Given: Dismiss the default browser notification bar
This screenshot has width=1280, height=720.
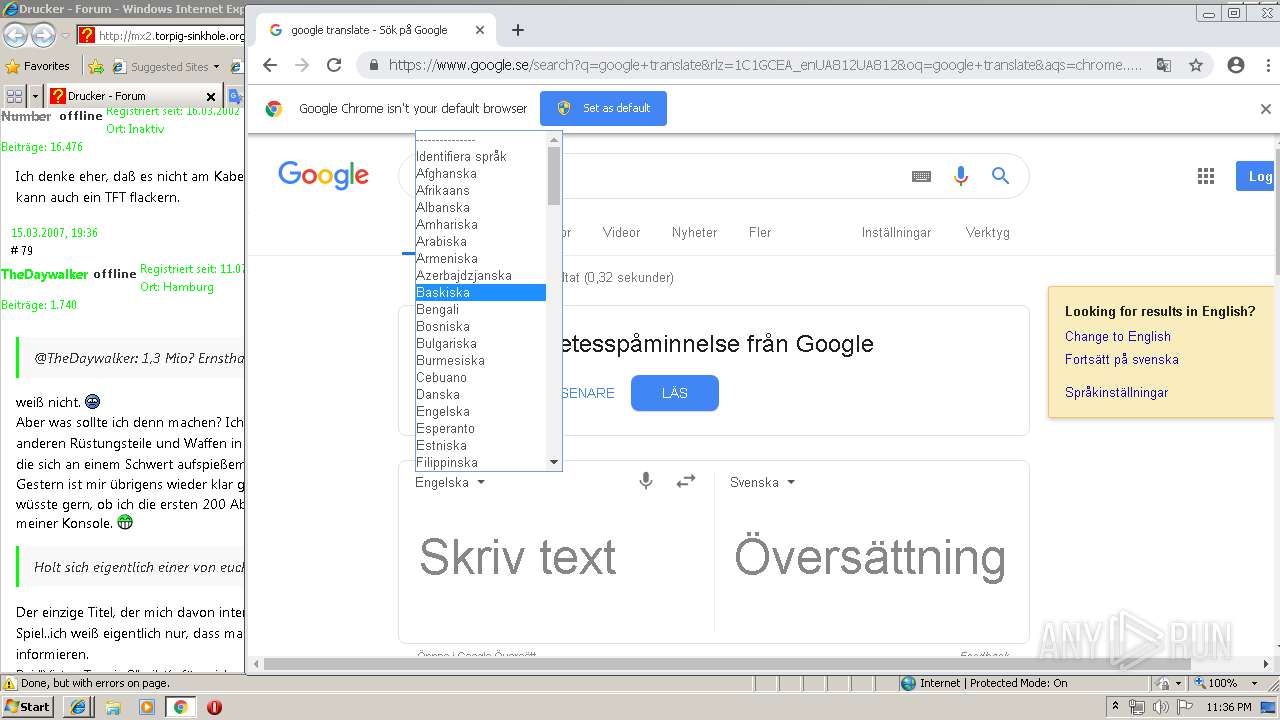Looking at the screenshot, I should point(1265,109).
